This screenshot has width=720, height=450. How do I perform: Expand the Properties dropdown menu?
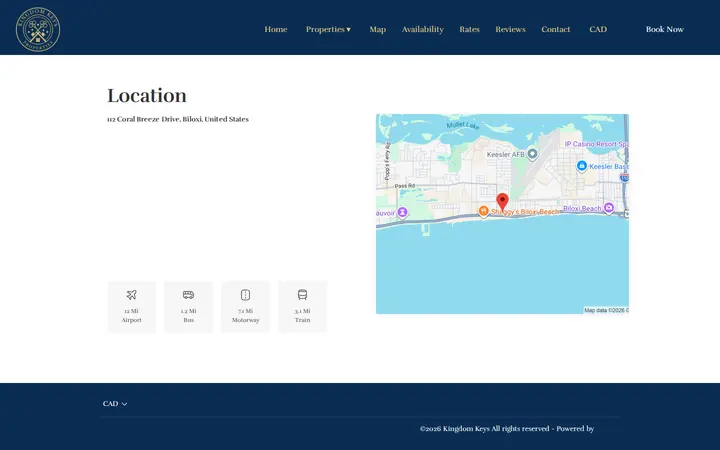pos(328,29)
